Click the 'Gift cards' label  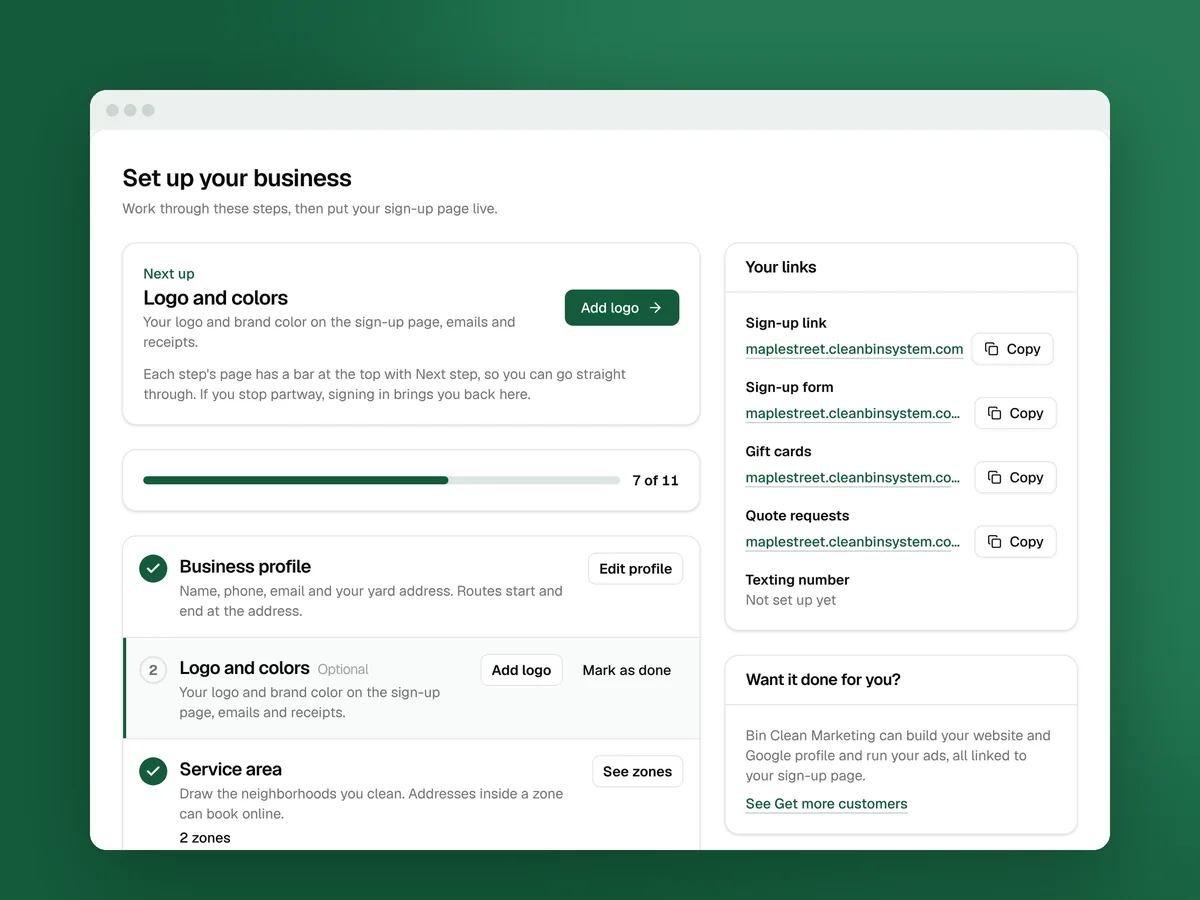[778, 451]
